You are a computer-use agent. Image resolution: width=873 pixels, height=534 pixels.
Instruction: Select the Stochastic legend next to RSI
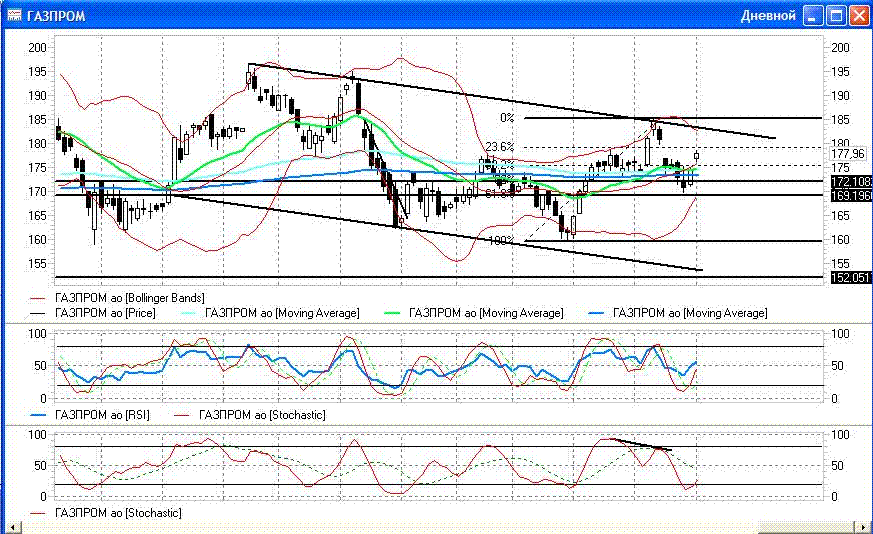click(x=250, y=415)
